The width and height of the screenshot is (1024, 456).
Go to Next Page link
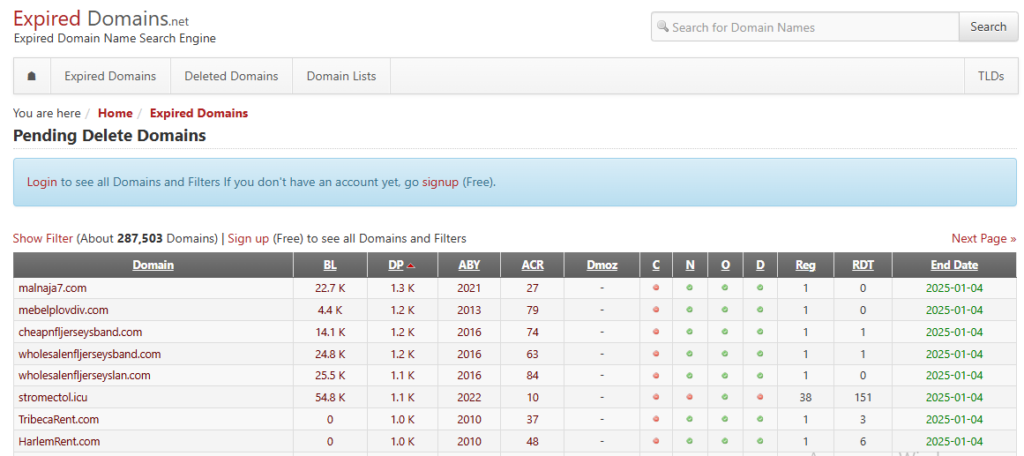click(983, 238)
